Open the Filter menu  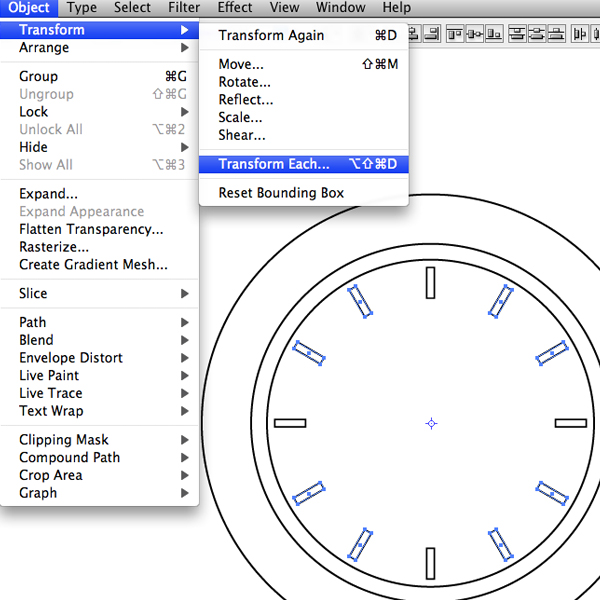[184, 8]
